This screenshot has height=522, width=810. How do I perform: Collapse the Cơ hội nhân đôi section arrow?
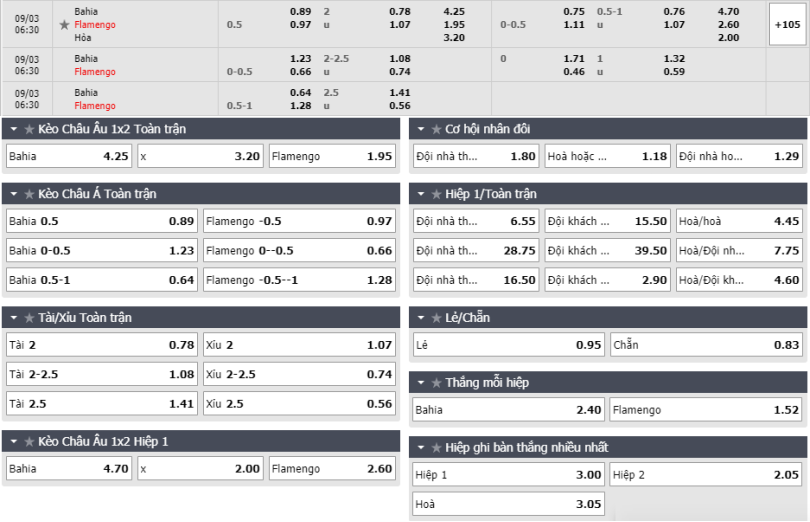pos(421,129)
